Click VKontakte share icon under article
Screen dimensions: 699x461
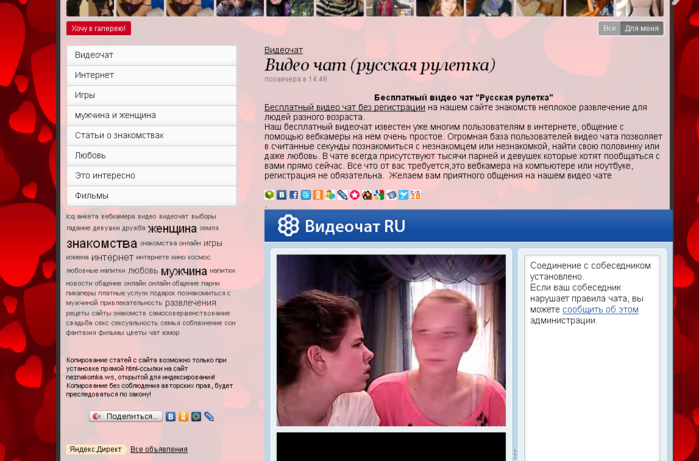pyautogui.click(x=281, y=195)
